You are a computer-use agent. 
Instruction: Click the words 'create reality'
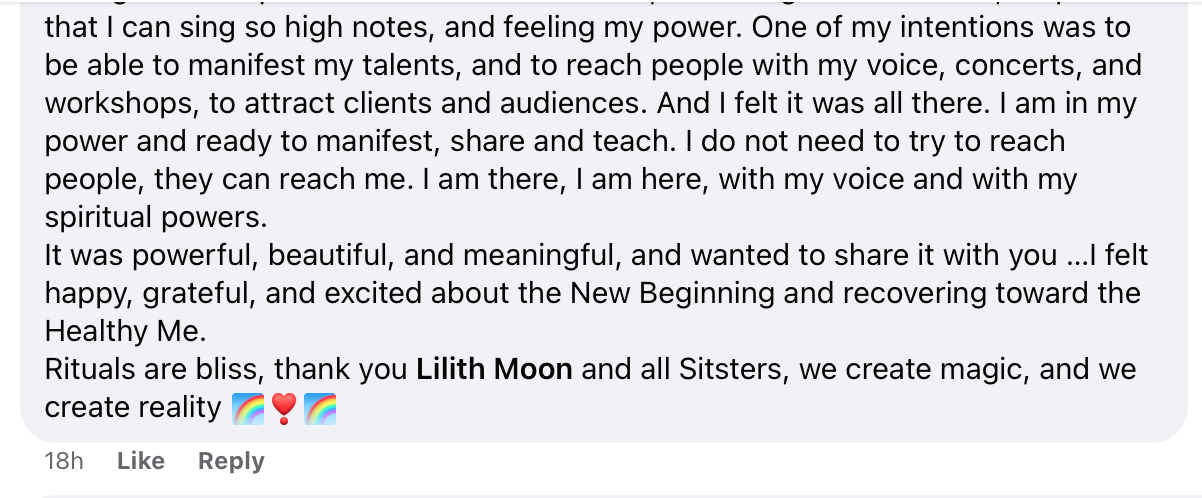pos(132,408)
